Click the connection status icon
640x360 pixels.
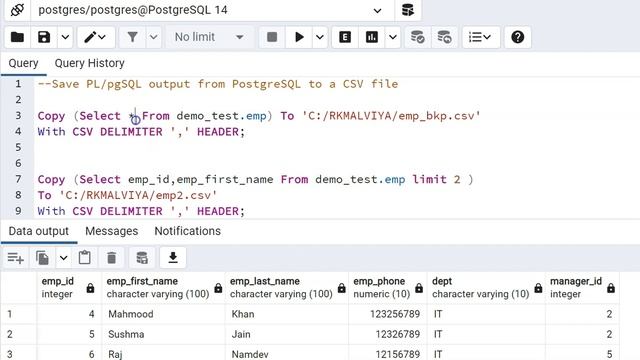(18, 10)
